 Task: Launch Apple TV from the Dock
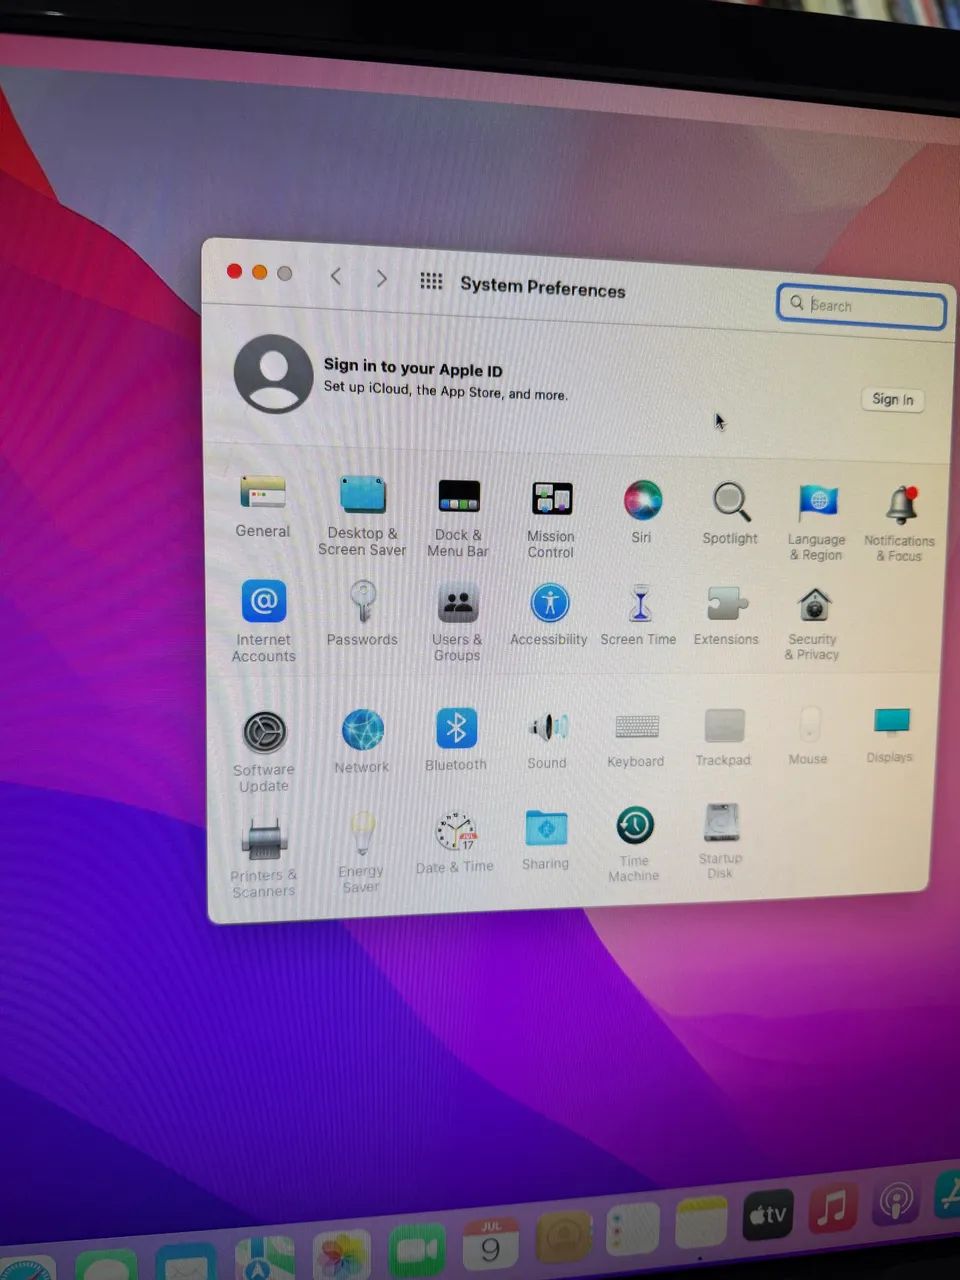769,1215
